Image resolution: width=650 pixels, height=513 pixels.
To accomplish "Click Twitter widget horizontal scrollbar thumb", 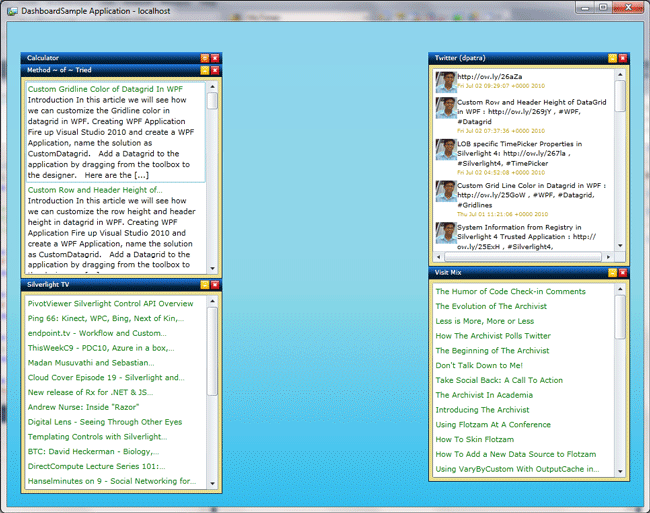I will (523, 257).
